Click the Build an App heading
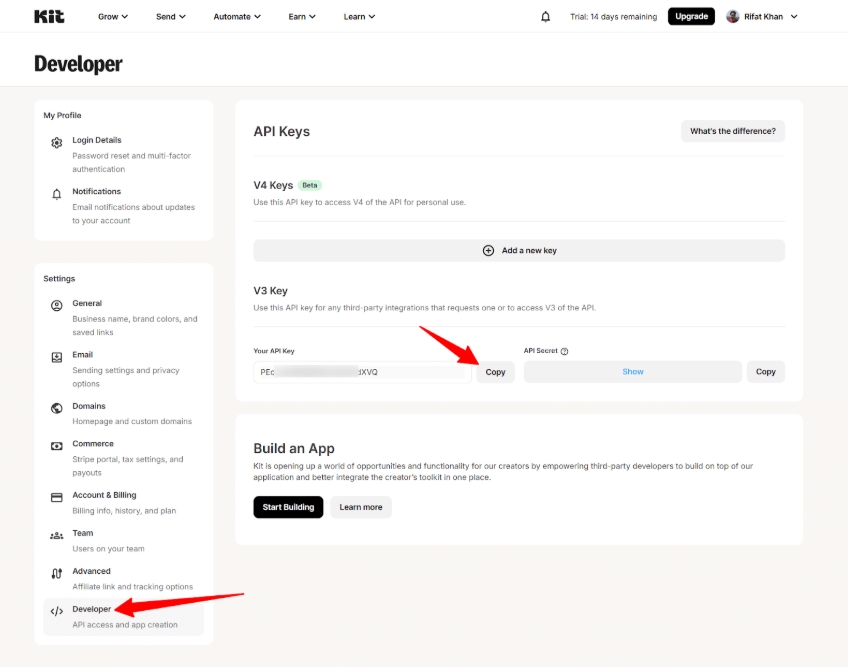Viewport: 848px width, 667px height. tap(294, 448)
